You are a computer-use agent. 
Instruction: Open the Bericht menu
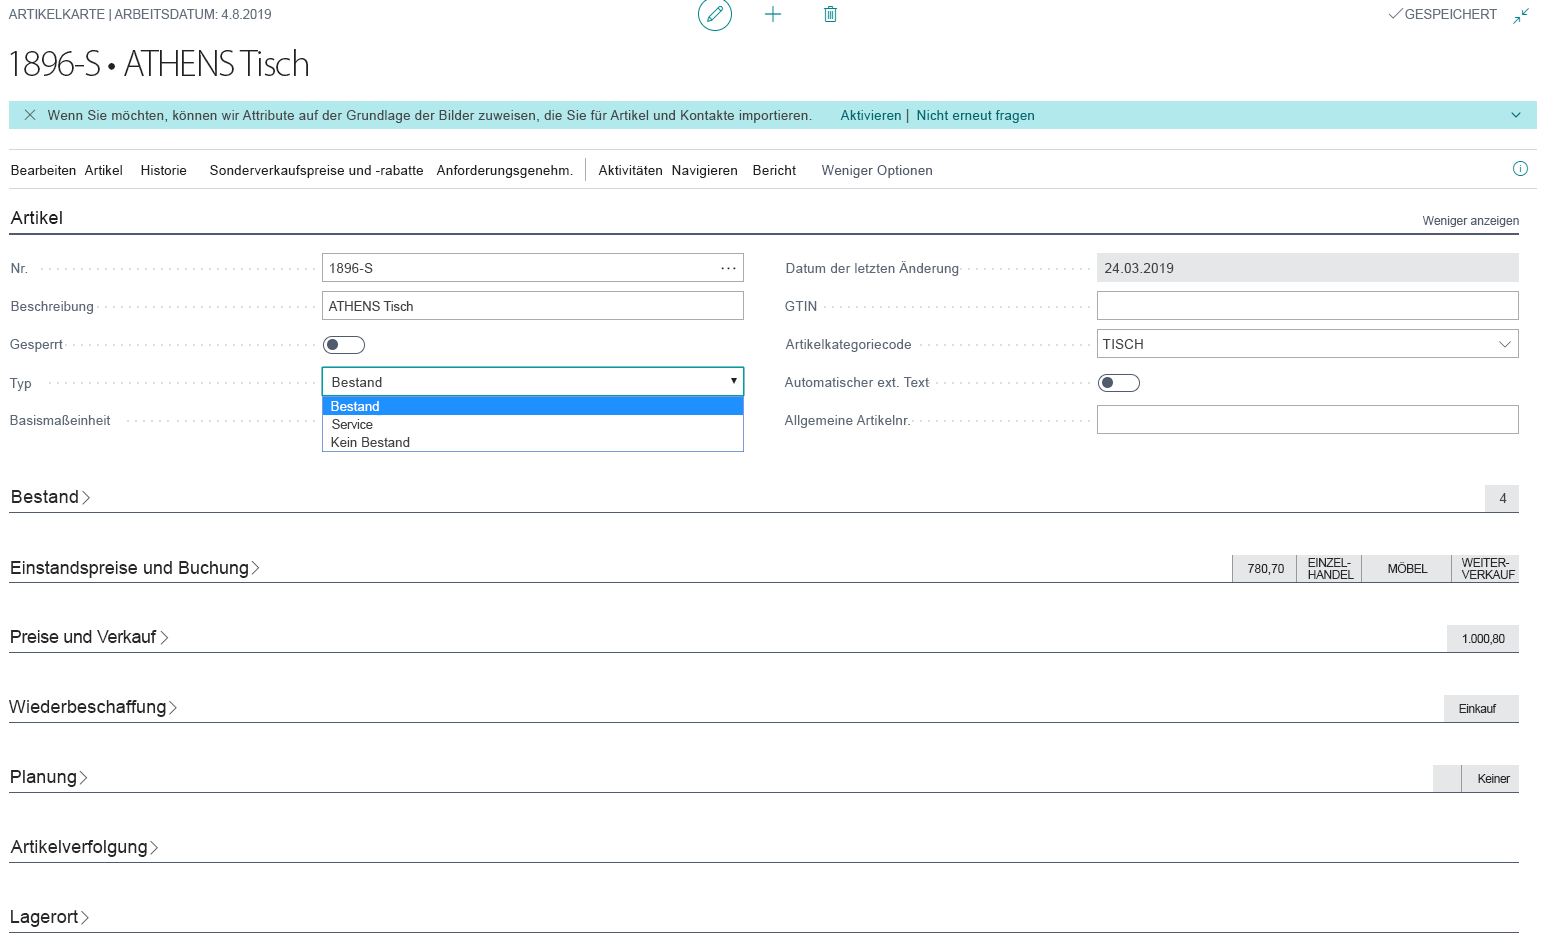coord(774,170)
